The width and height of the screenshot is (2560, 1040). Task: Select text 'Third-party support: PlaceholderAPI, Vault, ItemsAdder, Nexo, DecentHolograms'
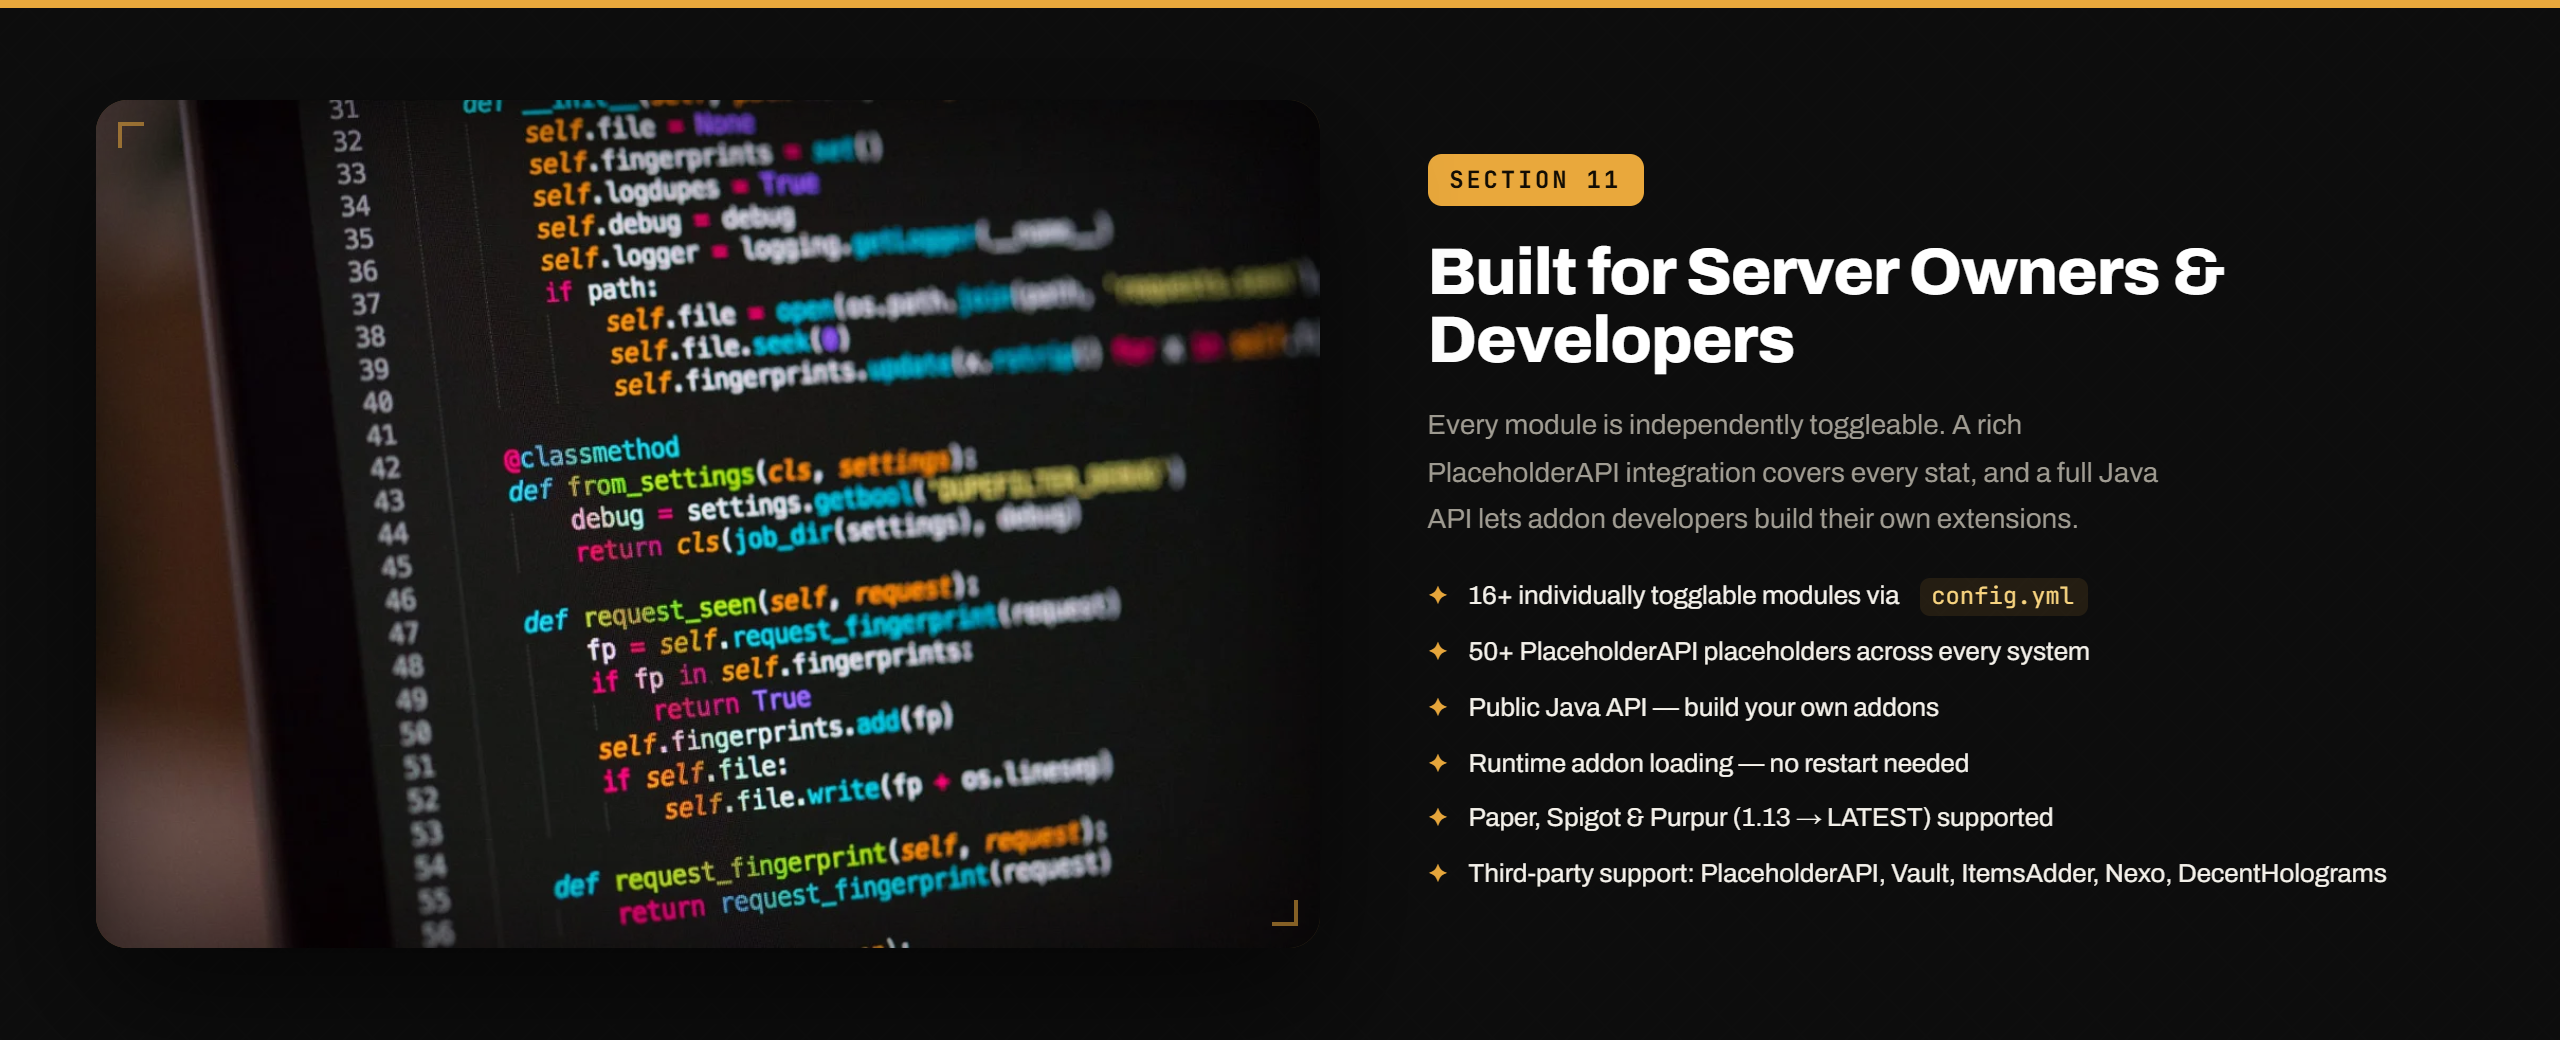(x=1927, y=873)
